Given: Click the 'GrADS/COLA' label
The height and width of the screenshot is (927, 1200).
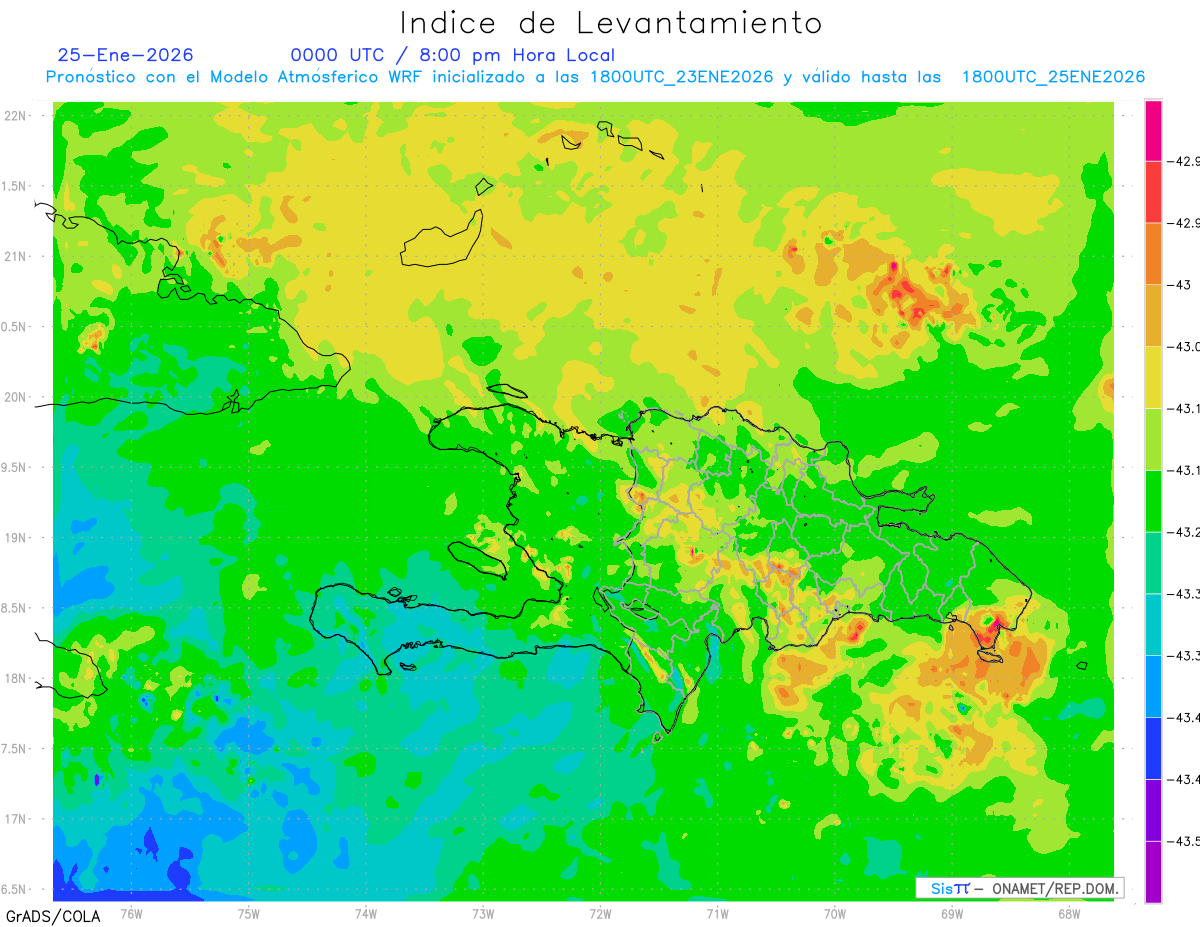Looking at the screenshot, I should pyautogui.click(x=53, y=916).
